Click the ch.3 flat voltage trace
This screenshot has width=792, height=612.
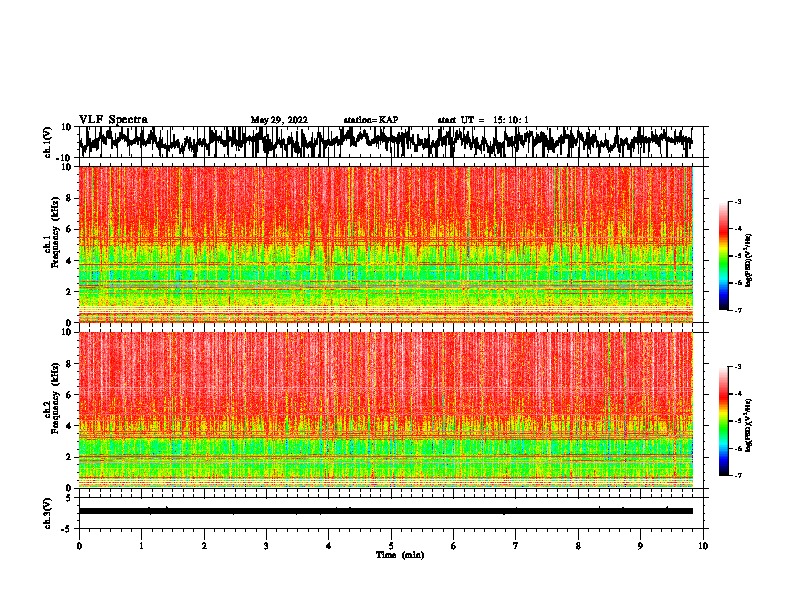tap(386, 511)
